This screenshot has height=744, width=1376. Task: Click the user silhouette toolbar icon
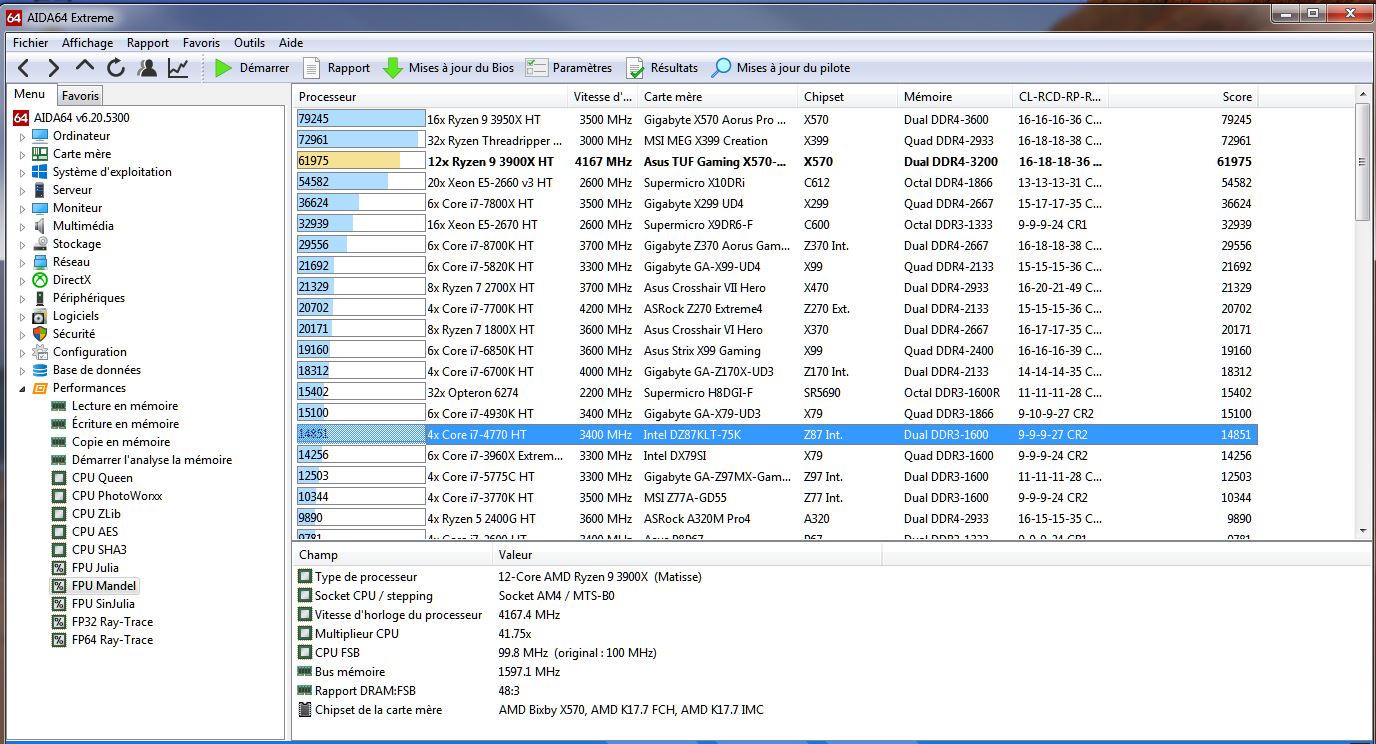tap(147, 68)
